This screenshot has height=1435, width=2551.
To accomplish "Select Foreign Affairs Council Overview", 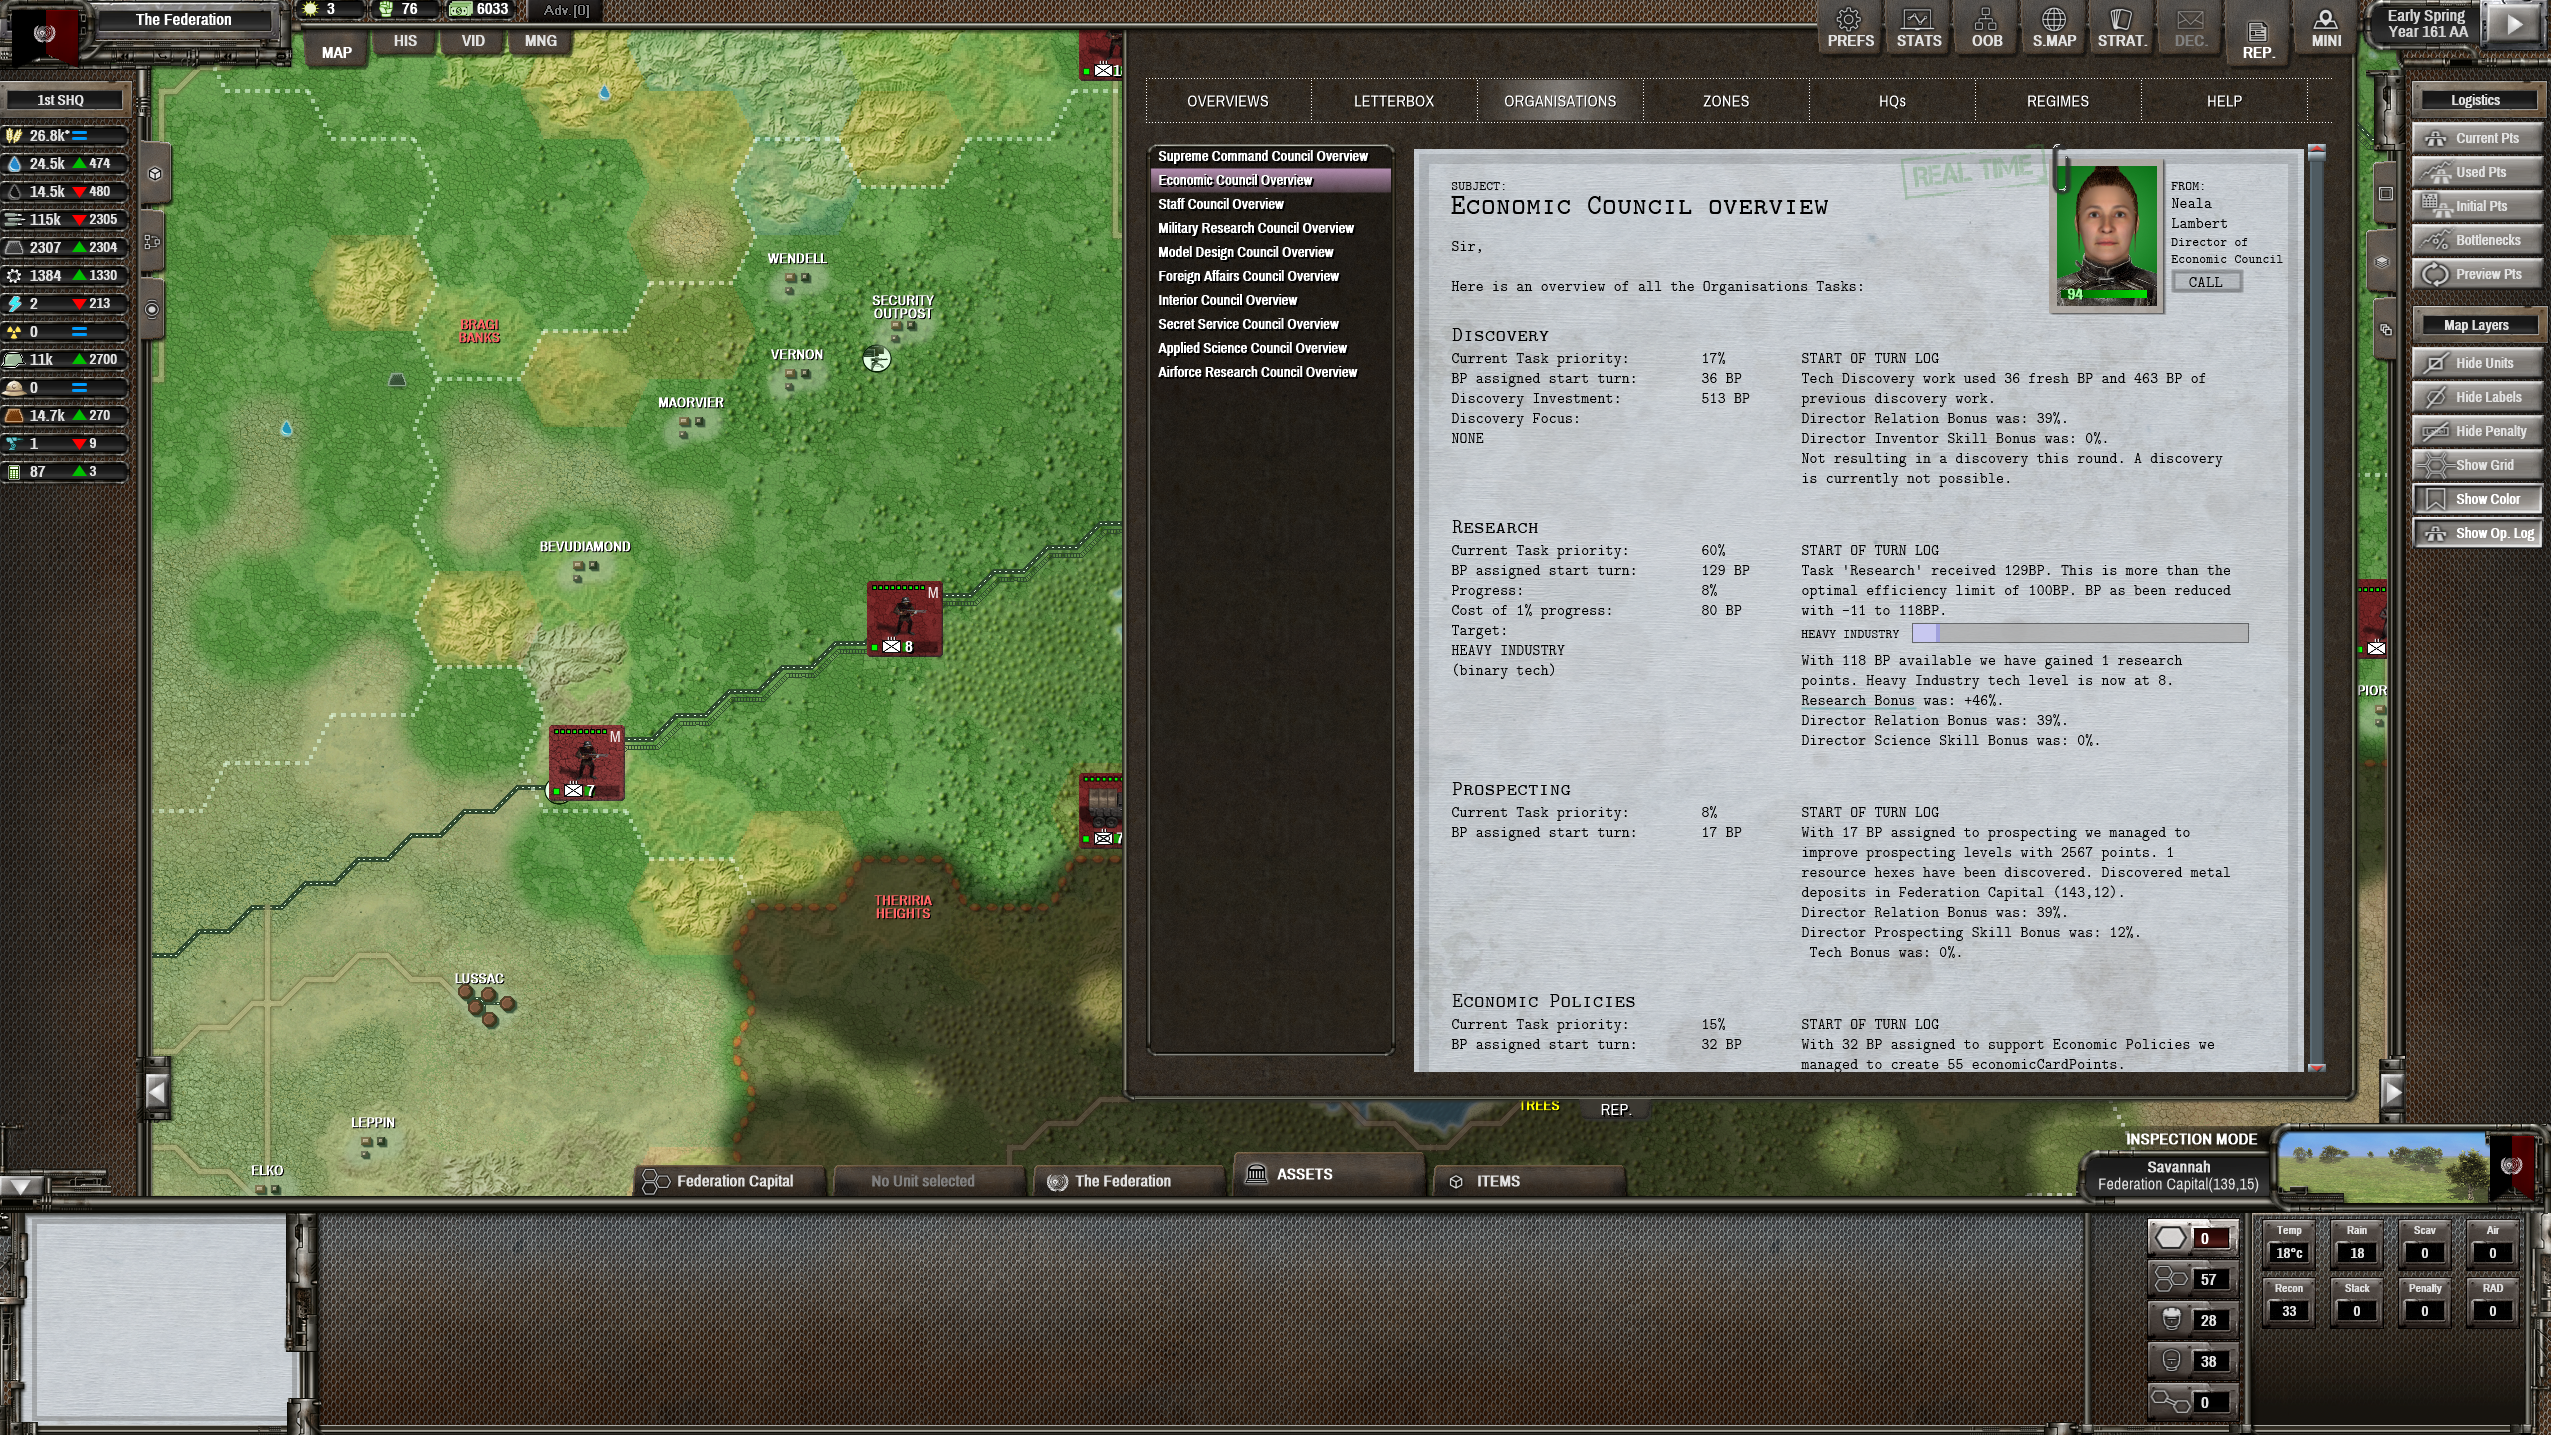I will pos(1270,276).
